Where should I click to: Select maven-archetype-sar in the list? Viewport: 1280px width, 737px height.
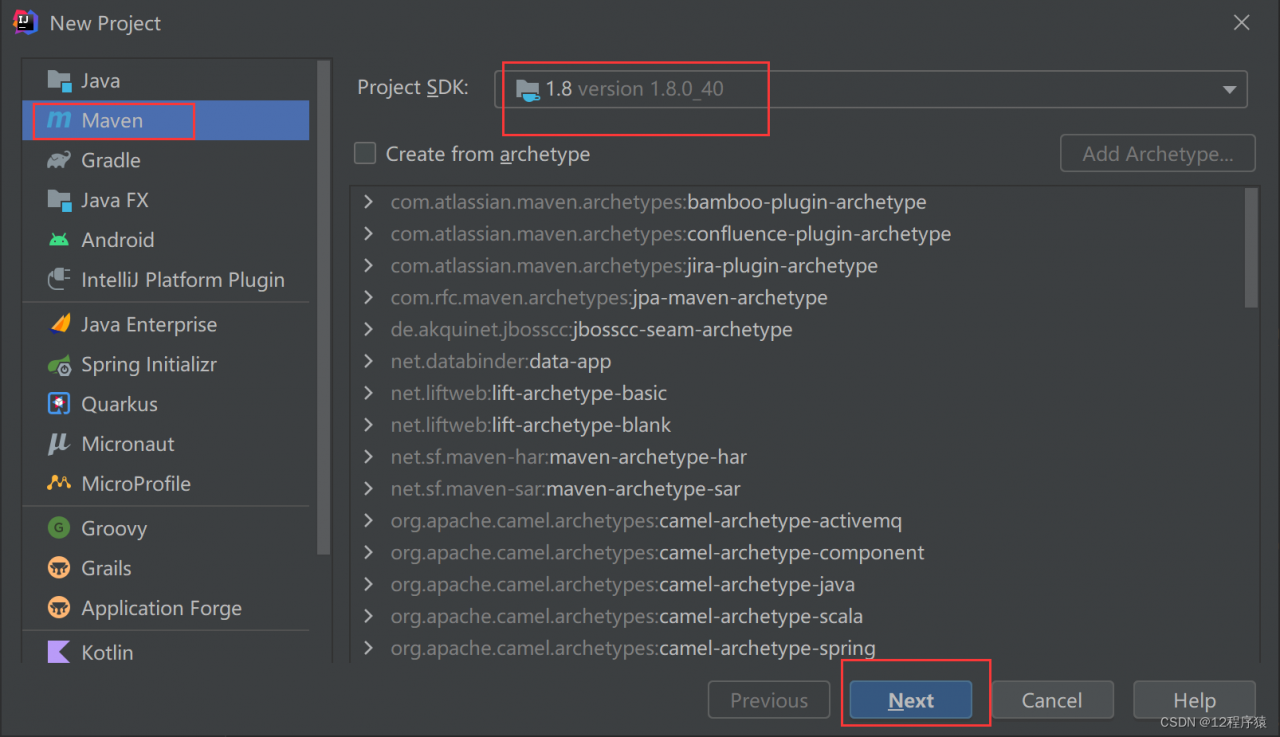(x=566, y=489)
